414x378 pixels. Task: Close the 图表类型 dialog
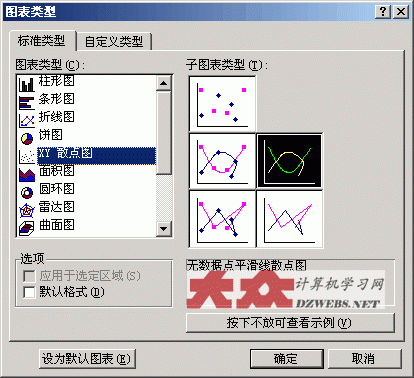401,12
